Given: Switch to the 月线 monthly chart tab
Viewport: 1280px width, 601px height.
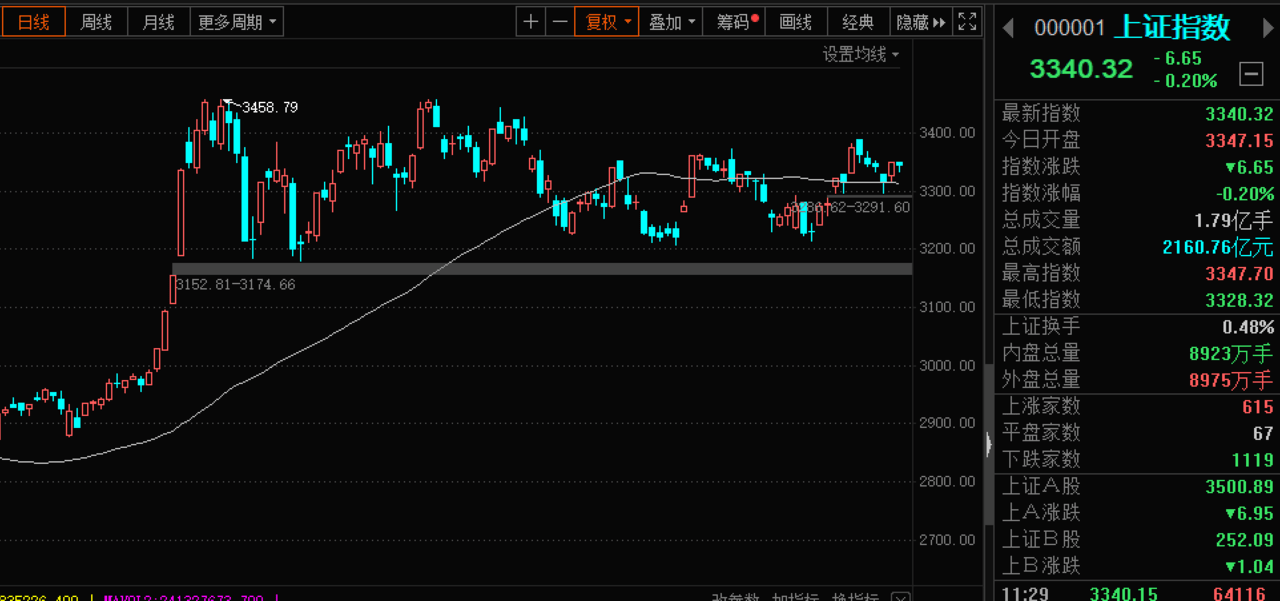Looking at the screenshot, I should point(158,22).
